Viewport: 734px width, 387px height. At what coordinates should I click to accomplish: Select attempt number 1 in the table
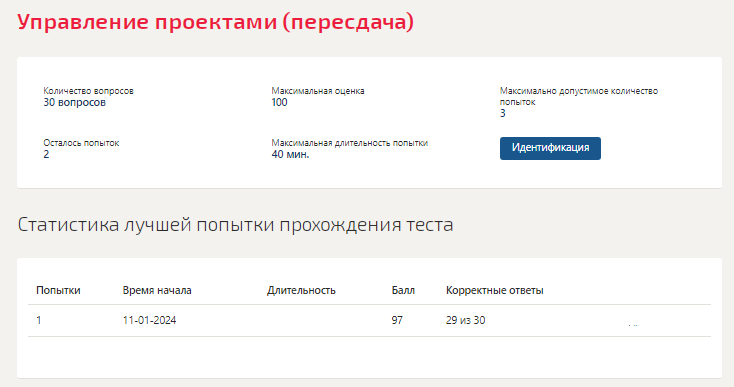(38, 320)
